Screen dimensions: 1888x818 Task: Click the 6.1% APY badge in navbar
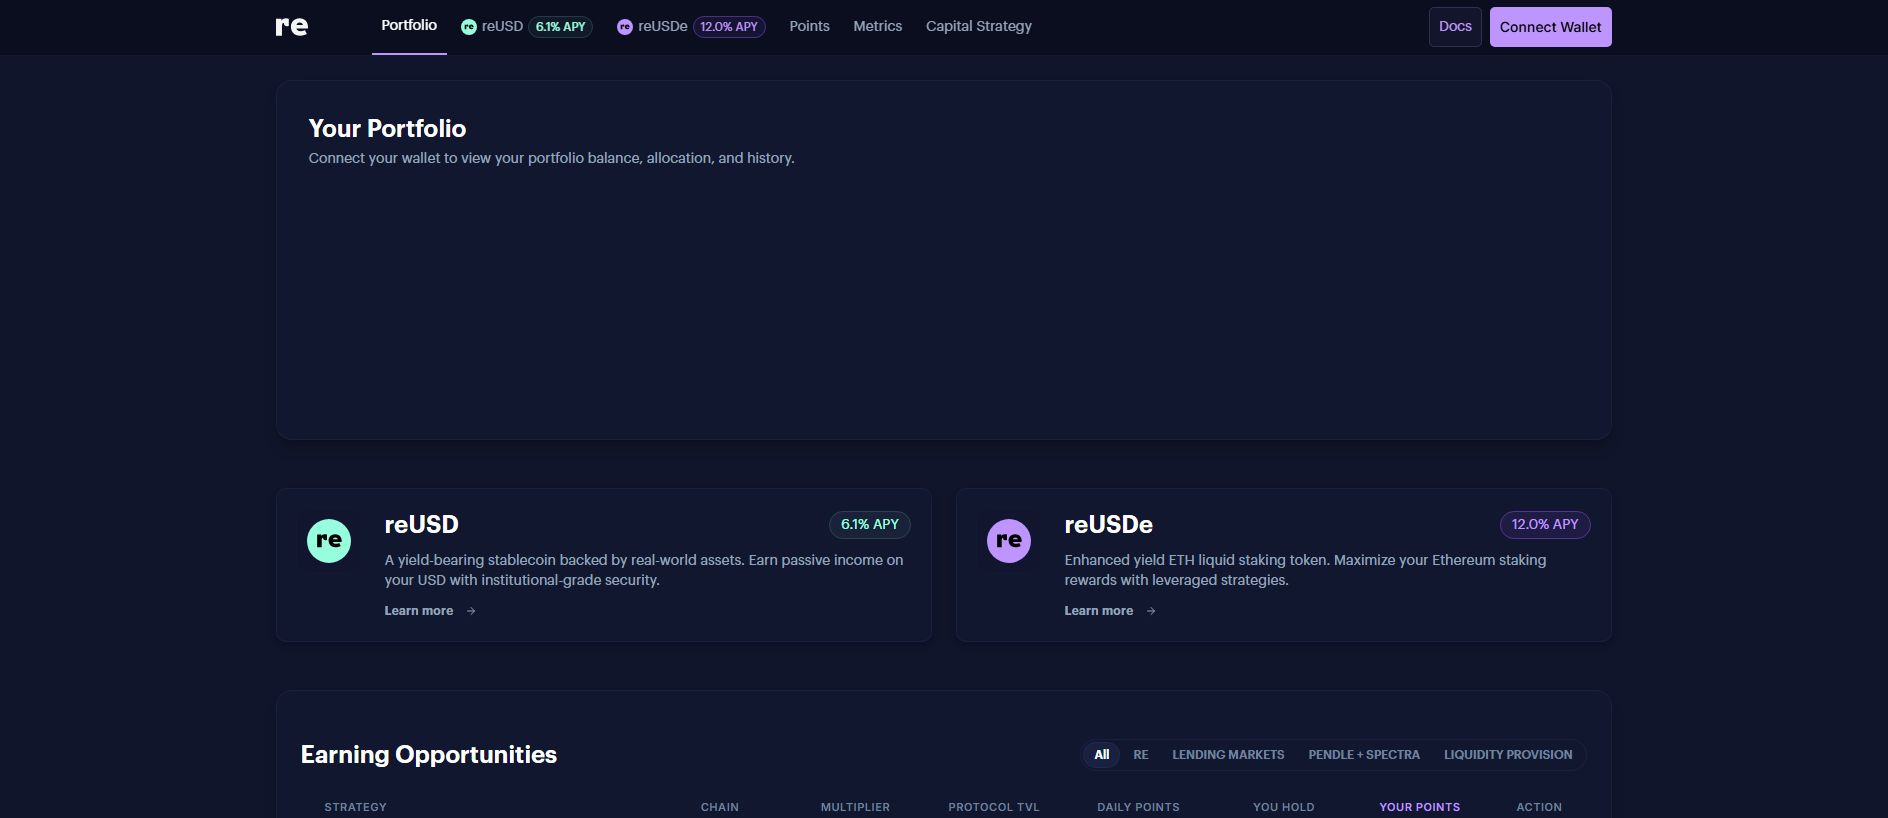(560, 27)
